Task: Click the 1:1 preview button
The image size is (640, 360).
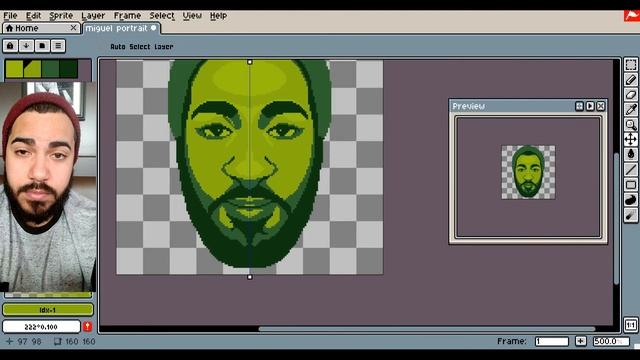Action: click(631, 325)
